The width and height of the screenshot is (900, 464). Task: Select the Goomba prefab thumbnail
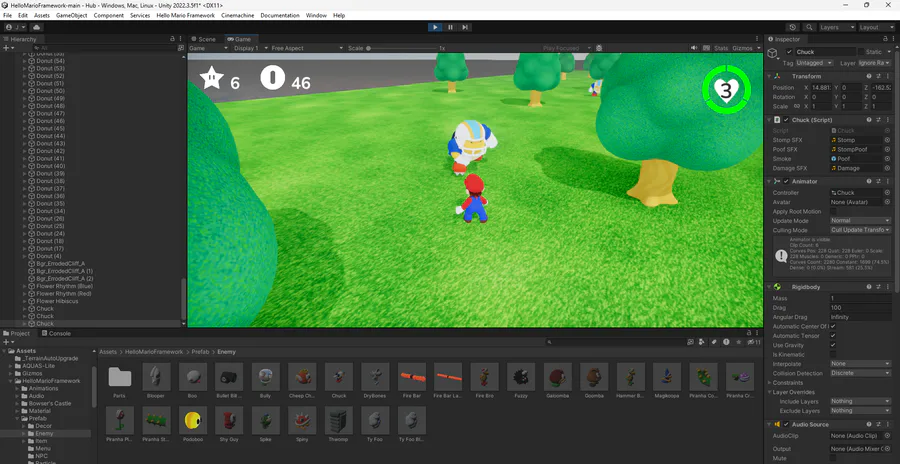tap(594, 377)
